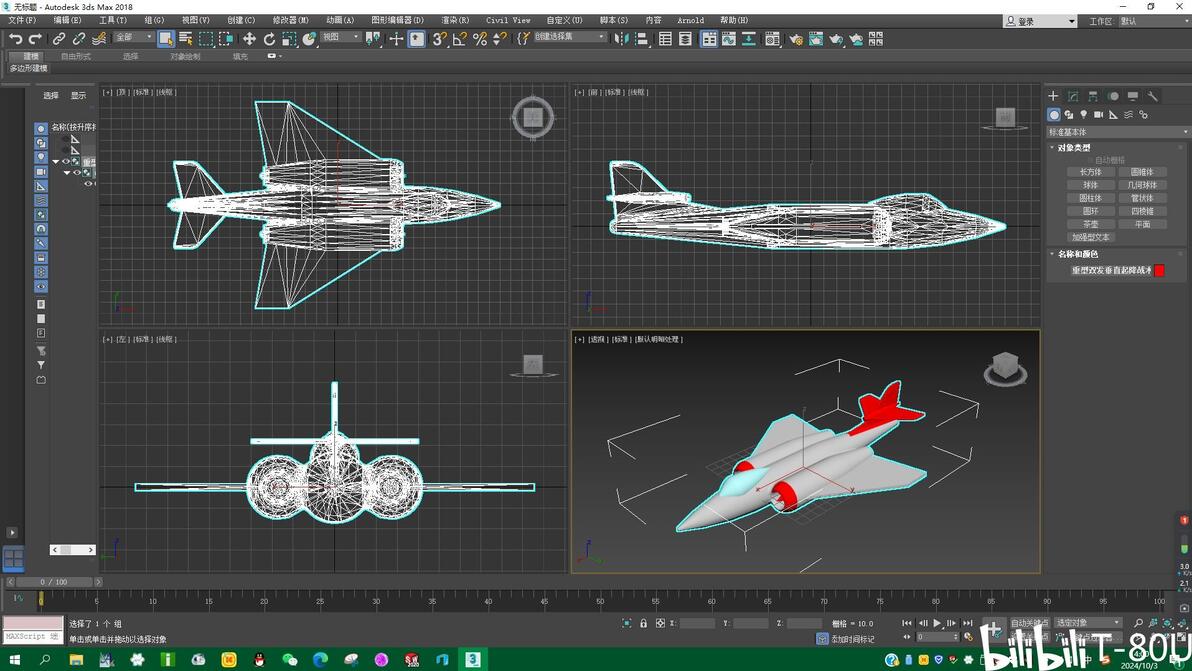Toggle Angle Snap

tap(459, 39)
